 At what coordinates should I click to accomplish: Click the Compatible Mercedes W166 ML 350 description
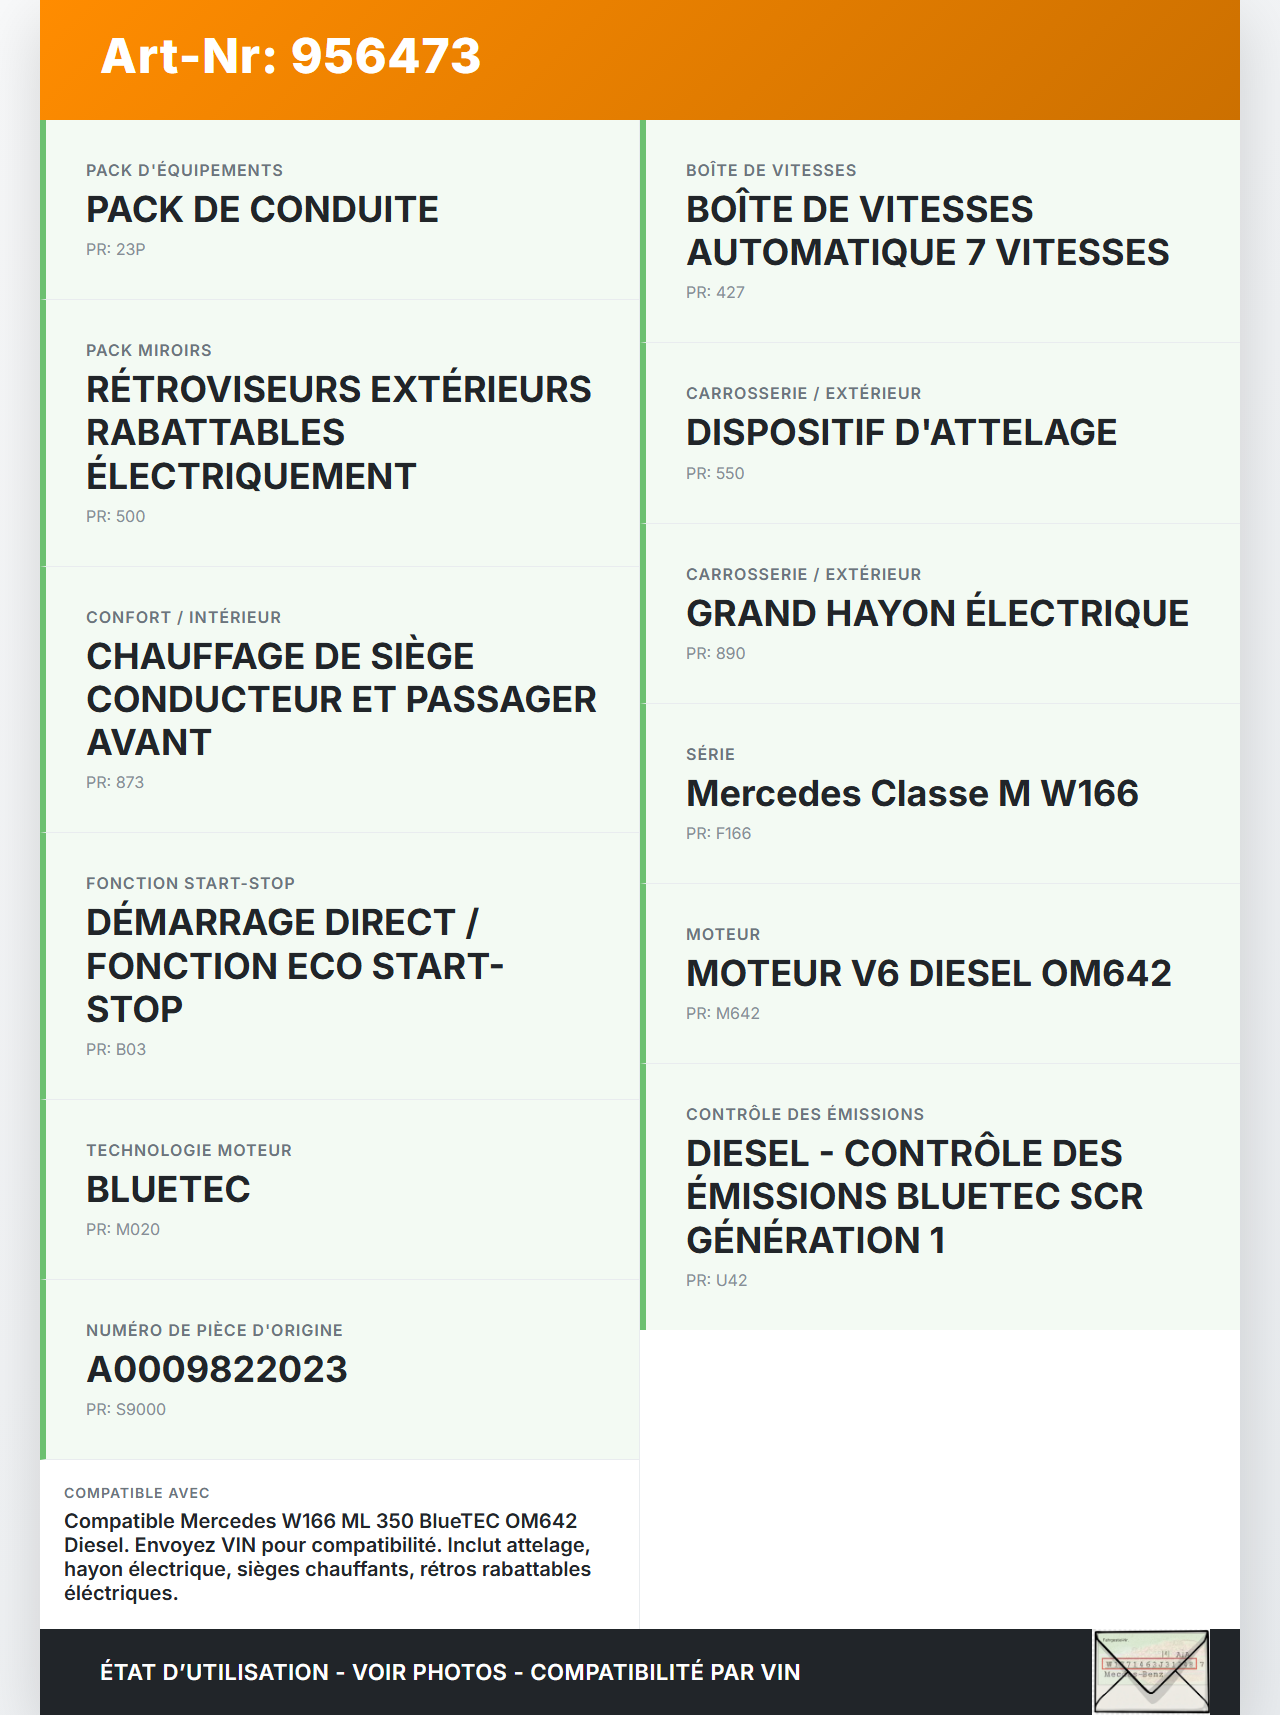point(328,1556)
